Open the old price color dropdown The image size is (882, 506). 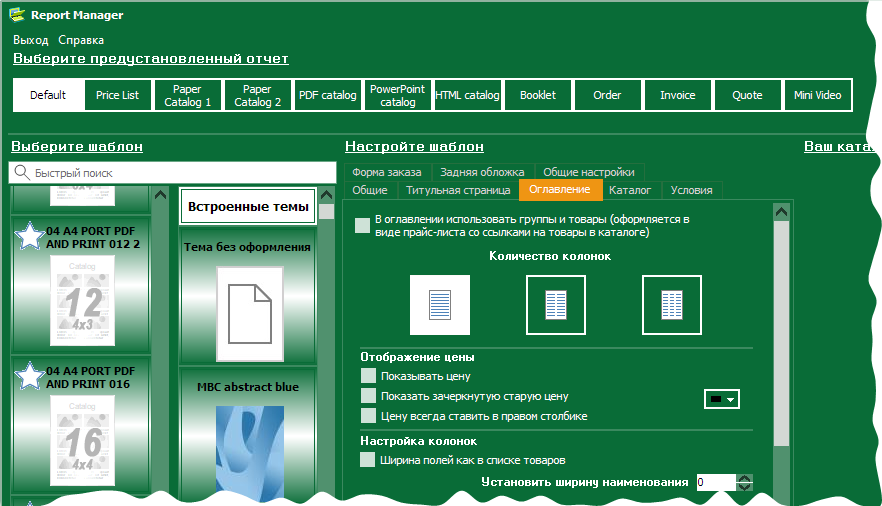pos(722,399)
